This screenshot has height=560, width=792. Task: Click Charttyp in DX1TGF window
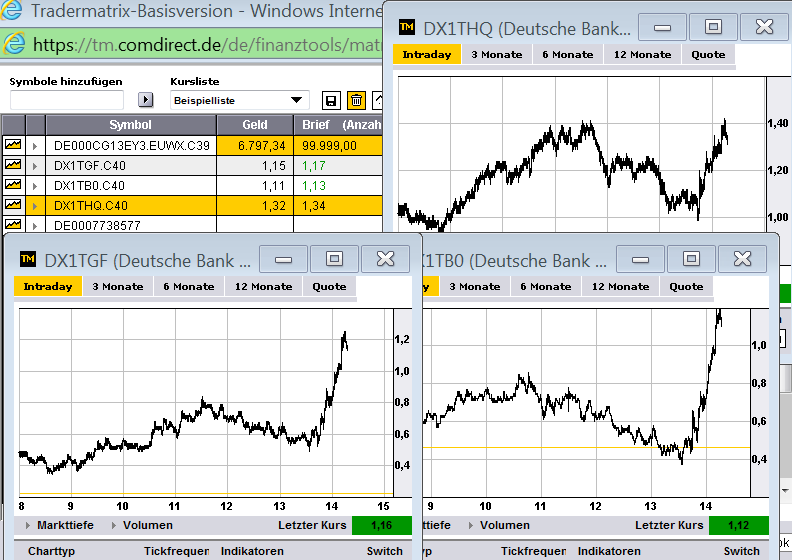[52, 551]
